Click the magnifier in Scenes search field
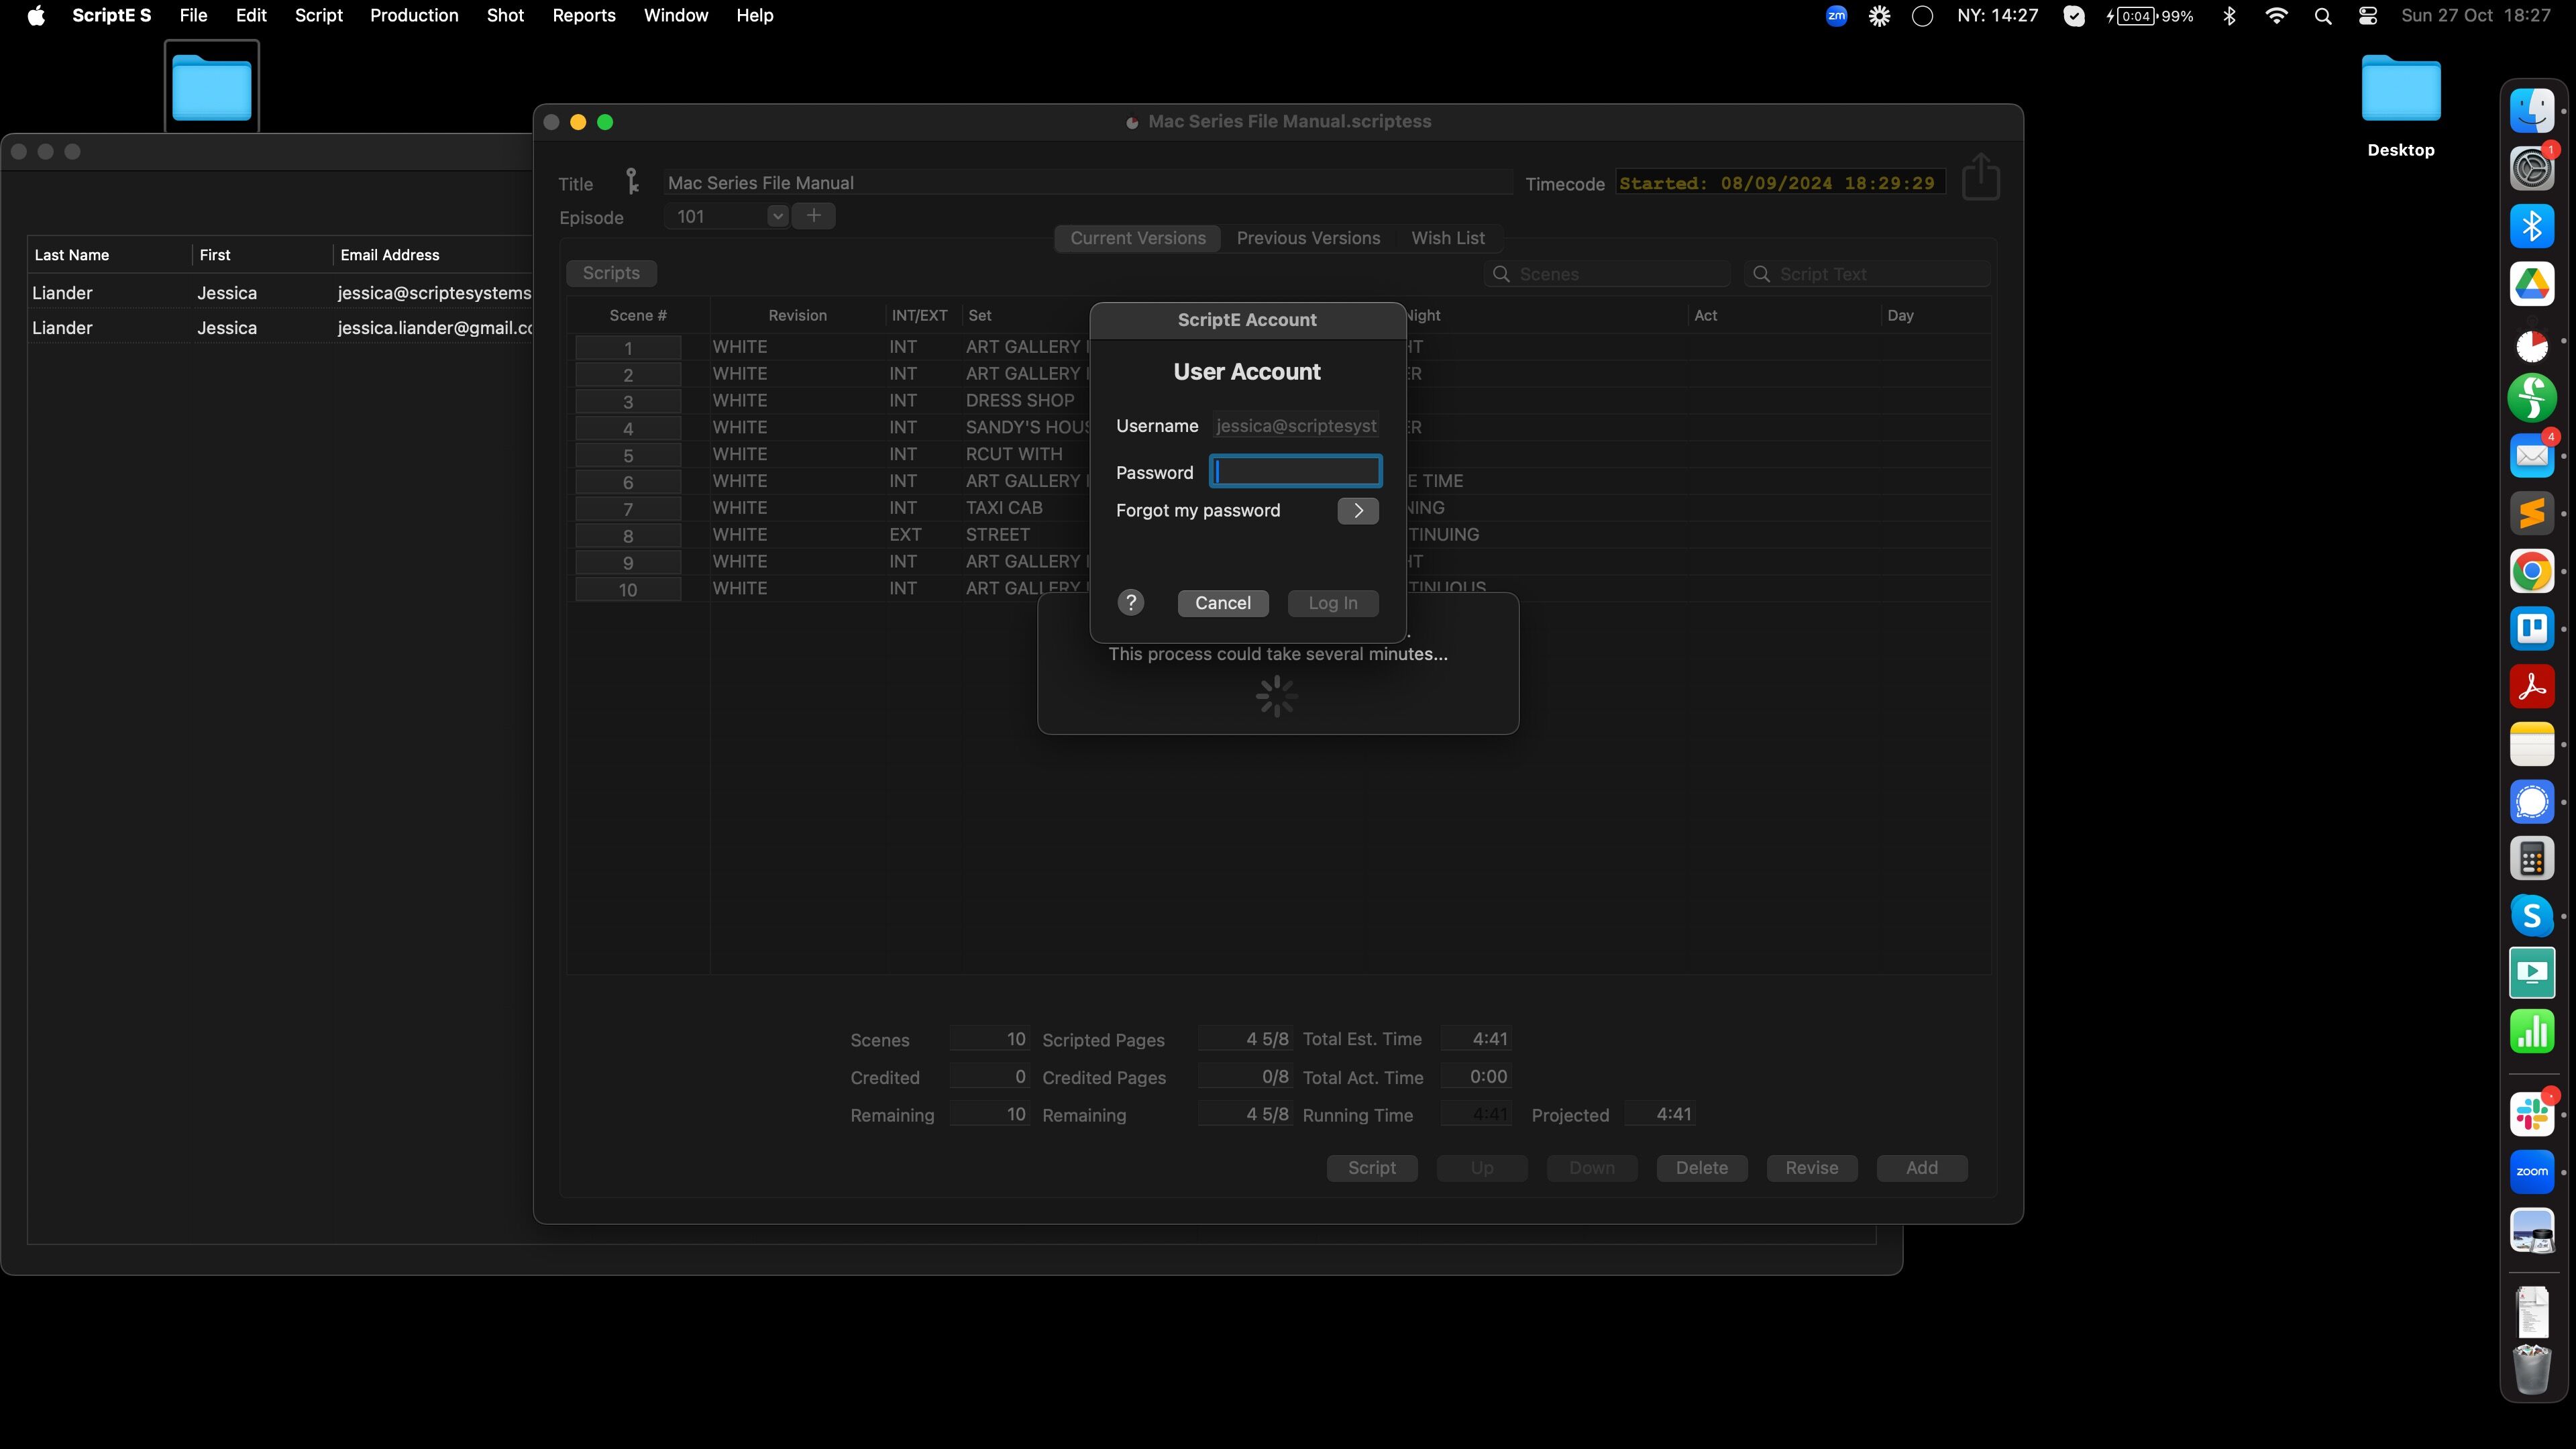The height and width of the screenshot is (1449, 2576). pyautogui.click(x=1501, y=274)
